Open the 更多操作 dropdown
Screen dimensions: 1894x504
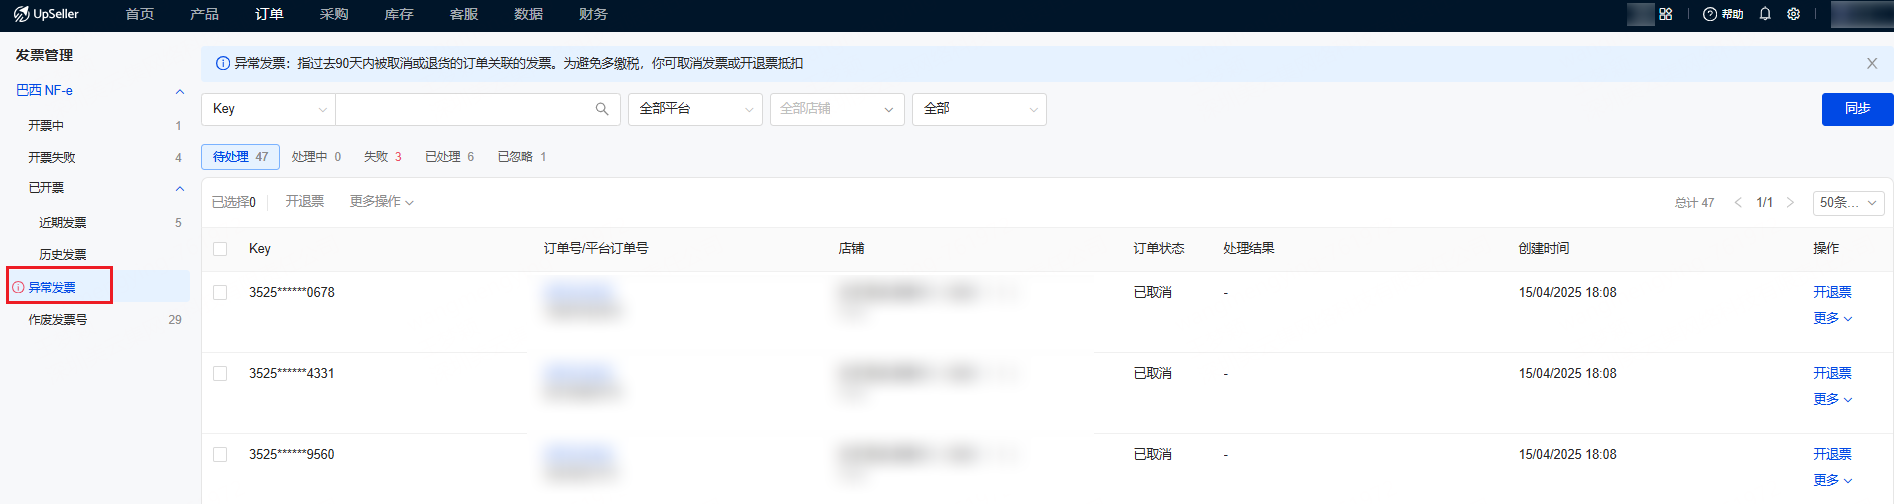coord(381,202)
